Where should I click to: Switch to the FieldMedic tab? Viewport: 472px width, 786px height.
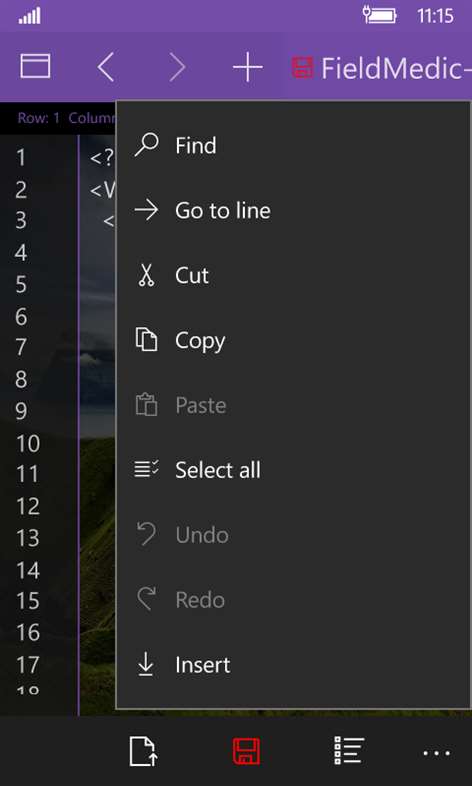click(x=381, y=68)
